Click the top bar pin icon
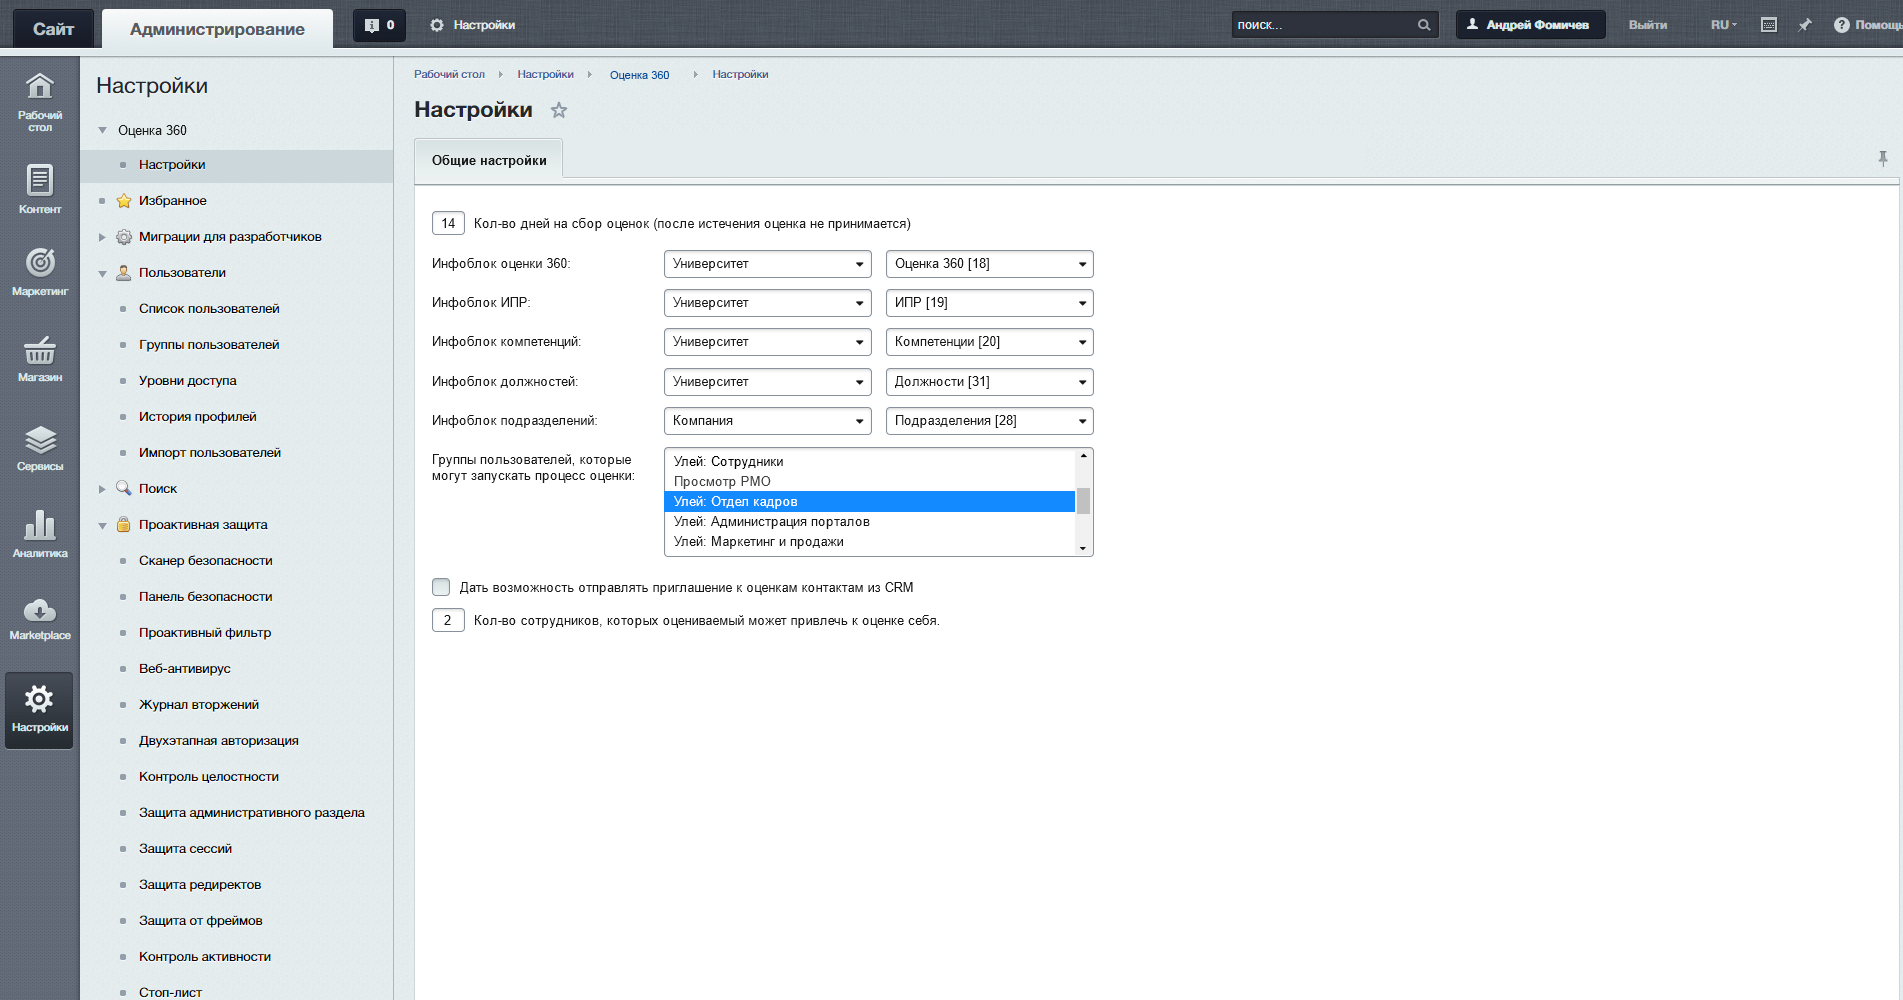The height and width of the screenshot is (1000, 1903). coord(1805,25)
